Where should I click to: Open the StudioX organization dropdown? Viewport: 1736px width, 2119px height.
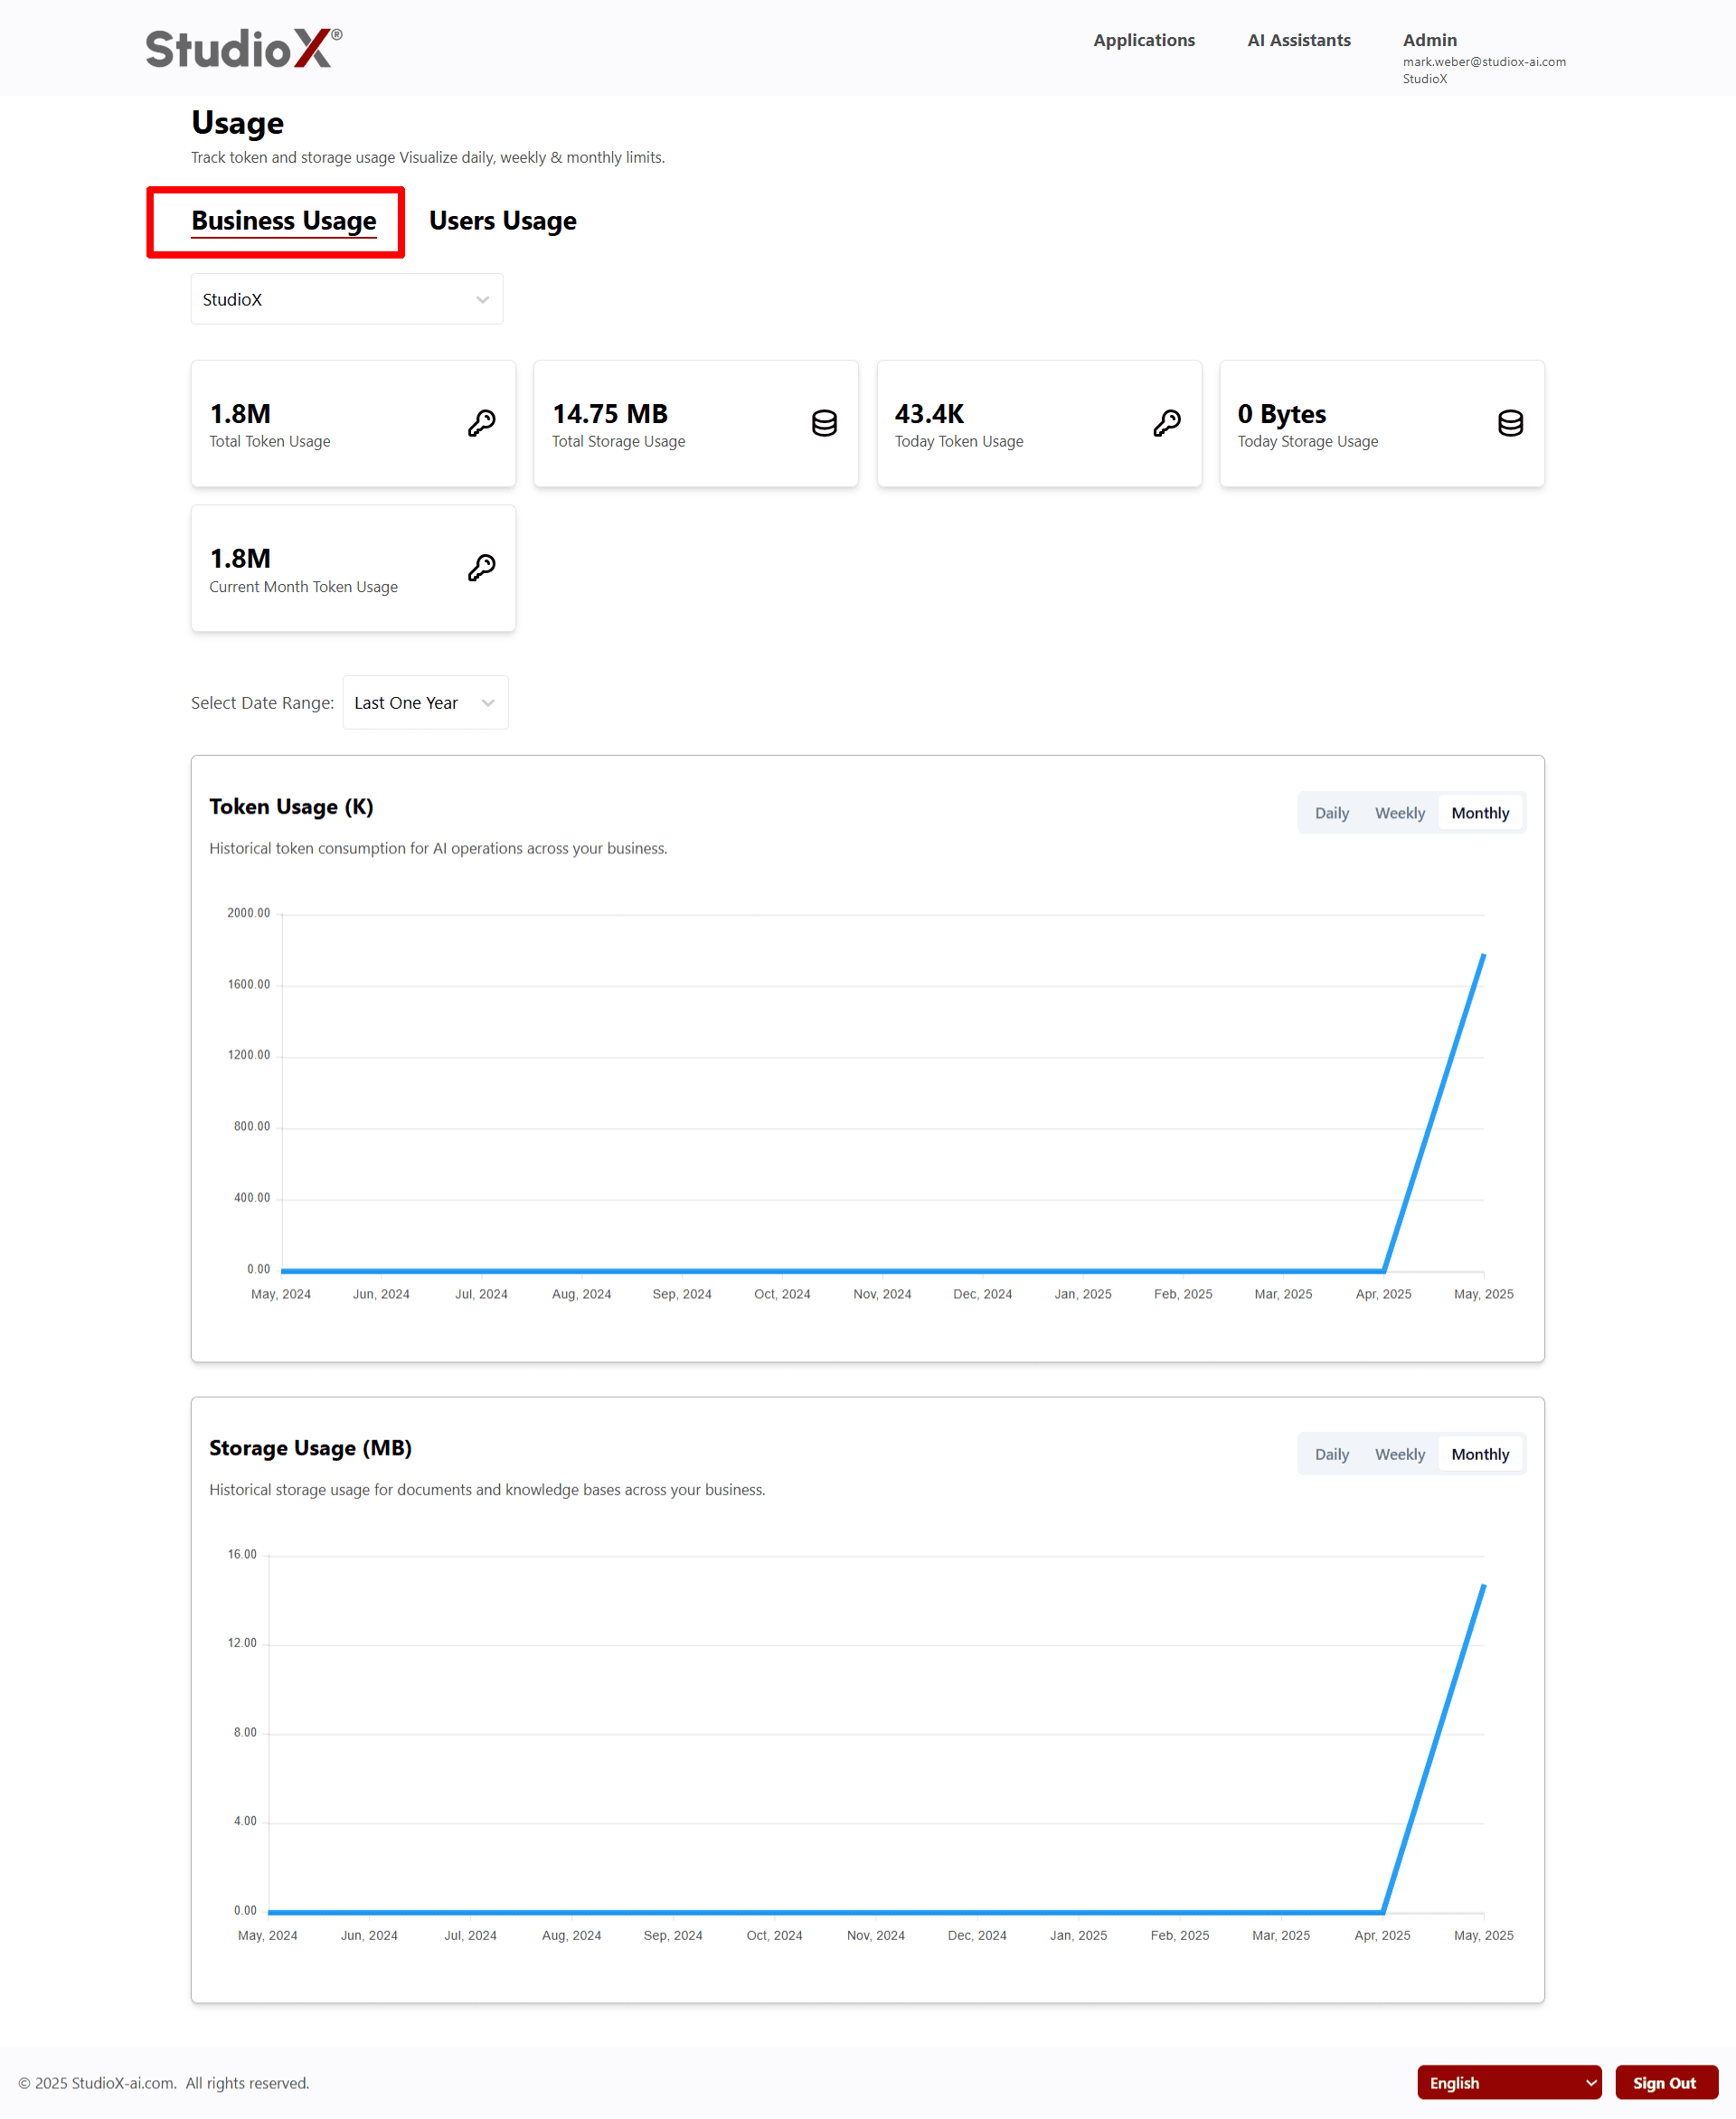click(x=346, y=298)
